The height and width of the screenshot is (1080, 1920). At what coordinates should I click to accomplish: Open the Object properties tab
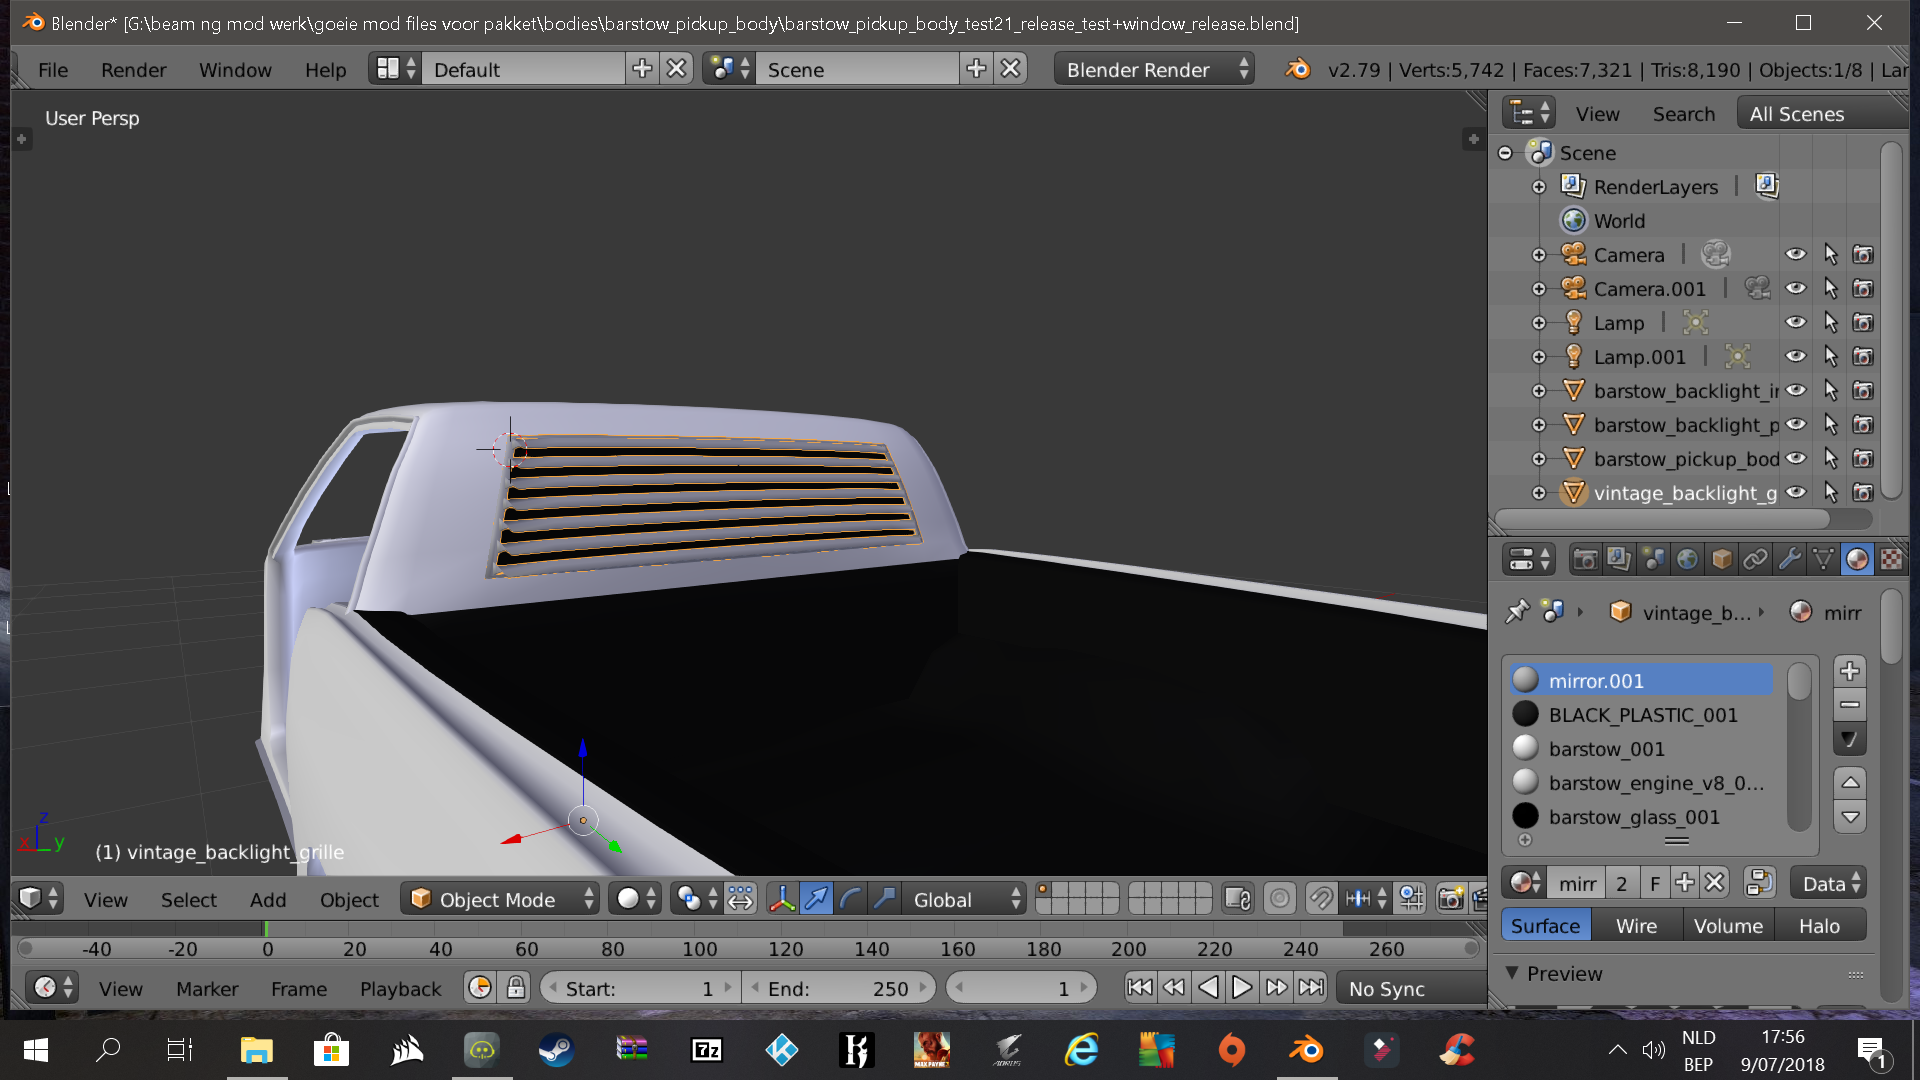(1721, 559)
